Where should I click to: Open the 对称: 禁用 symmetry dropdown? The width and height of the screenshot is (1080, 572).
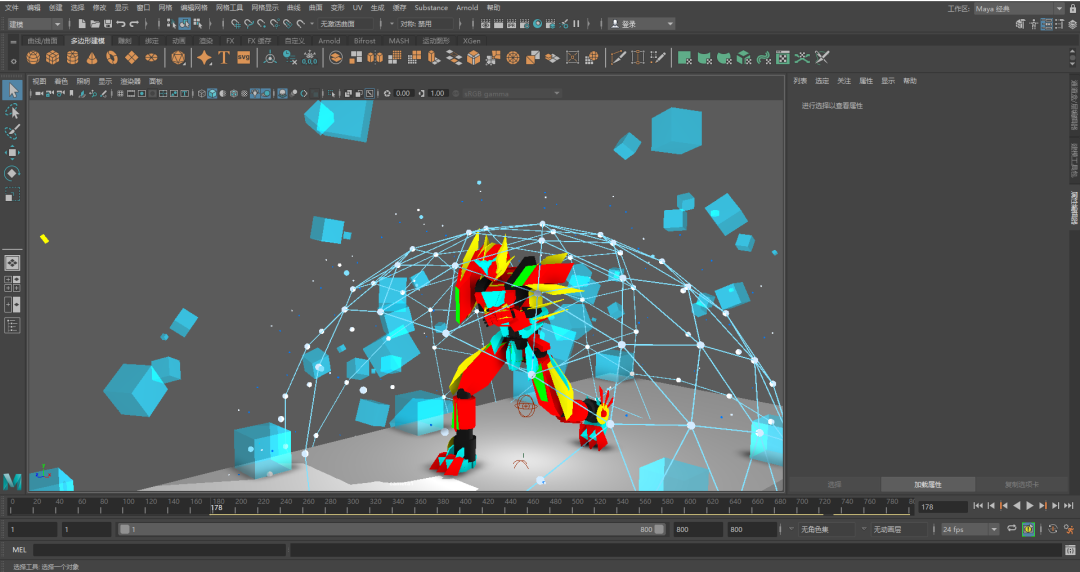[x=425, y=23]
